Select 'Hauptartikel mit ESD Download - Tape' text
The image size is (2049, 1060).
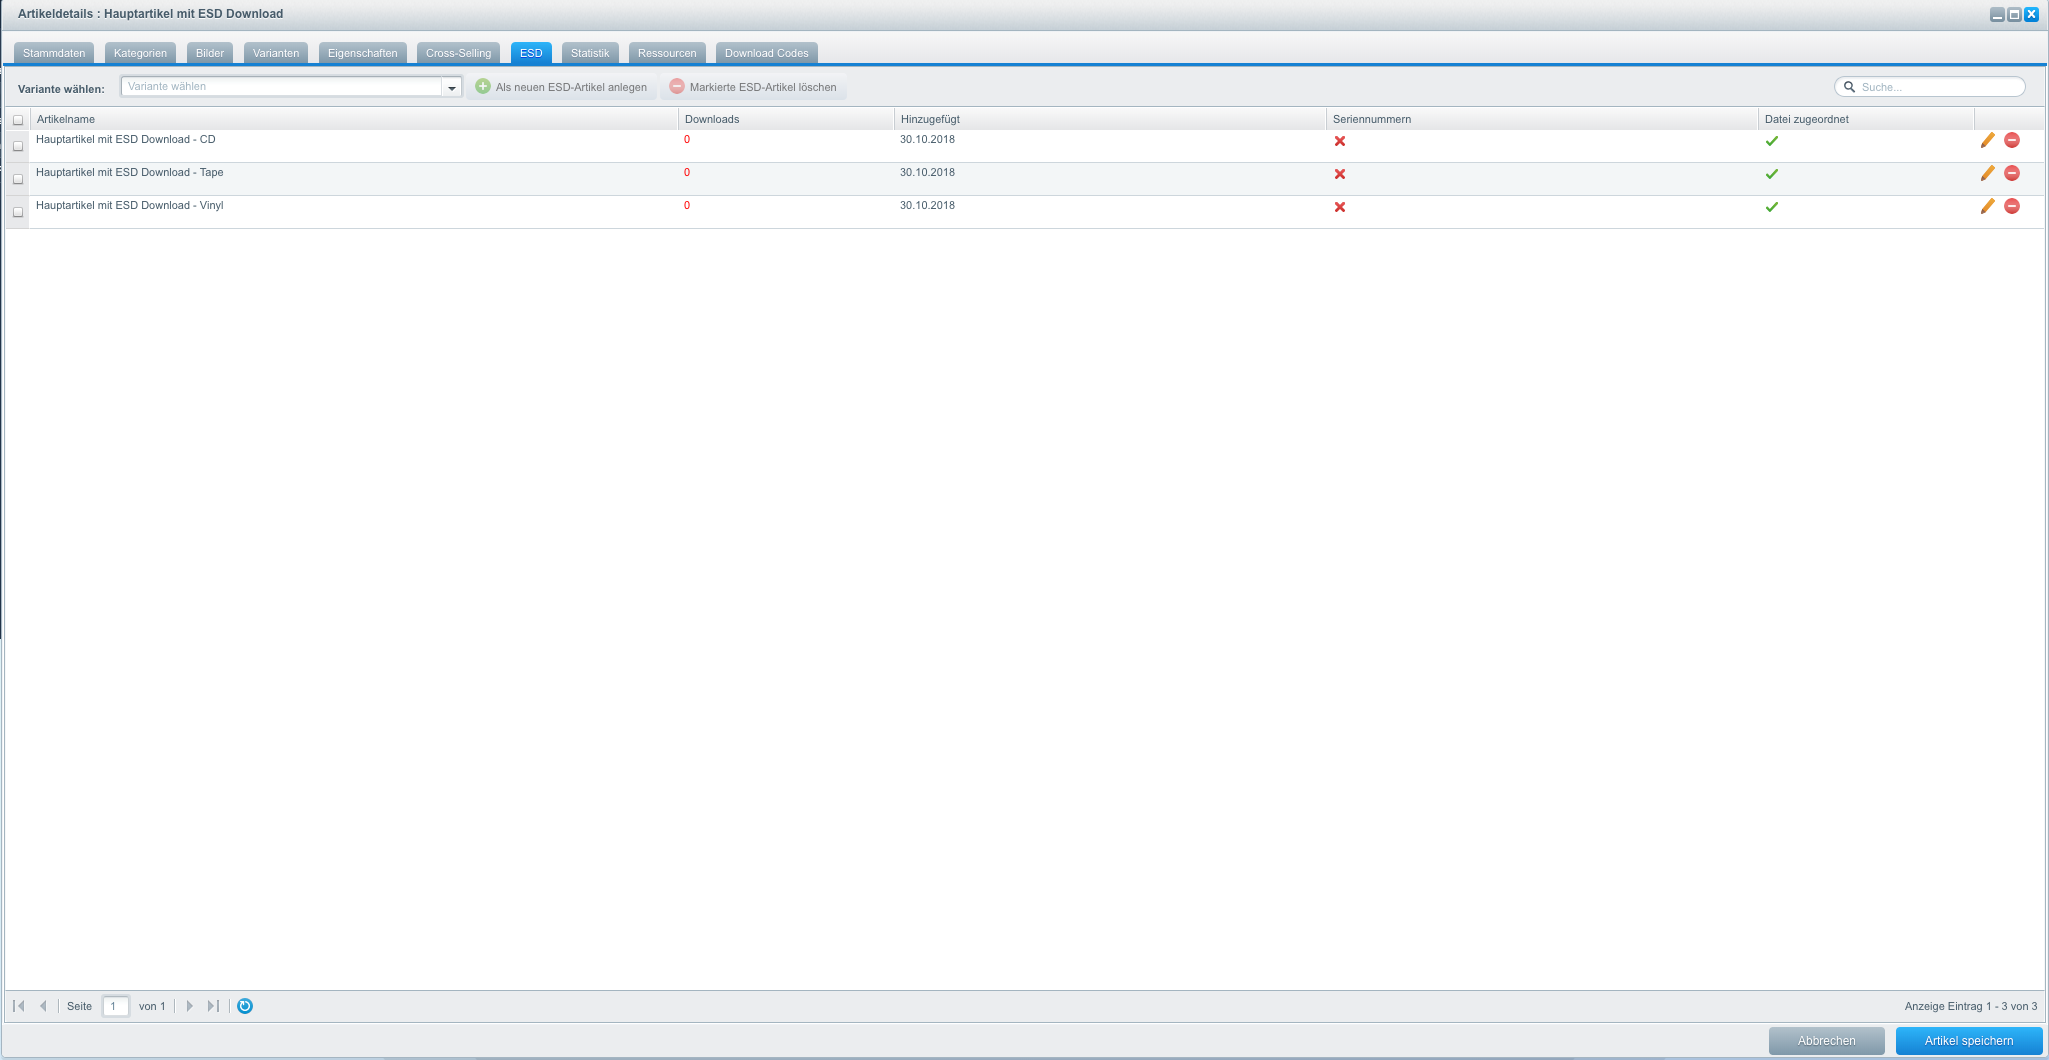point(130,172)
